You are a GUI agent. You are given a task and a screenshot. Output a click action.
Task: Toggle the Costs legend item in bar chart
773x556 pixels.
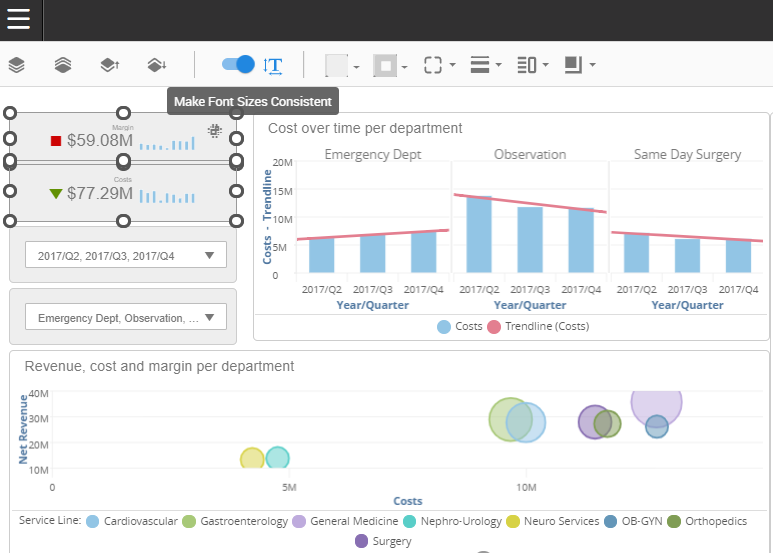pos(460,326)
